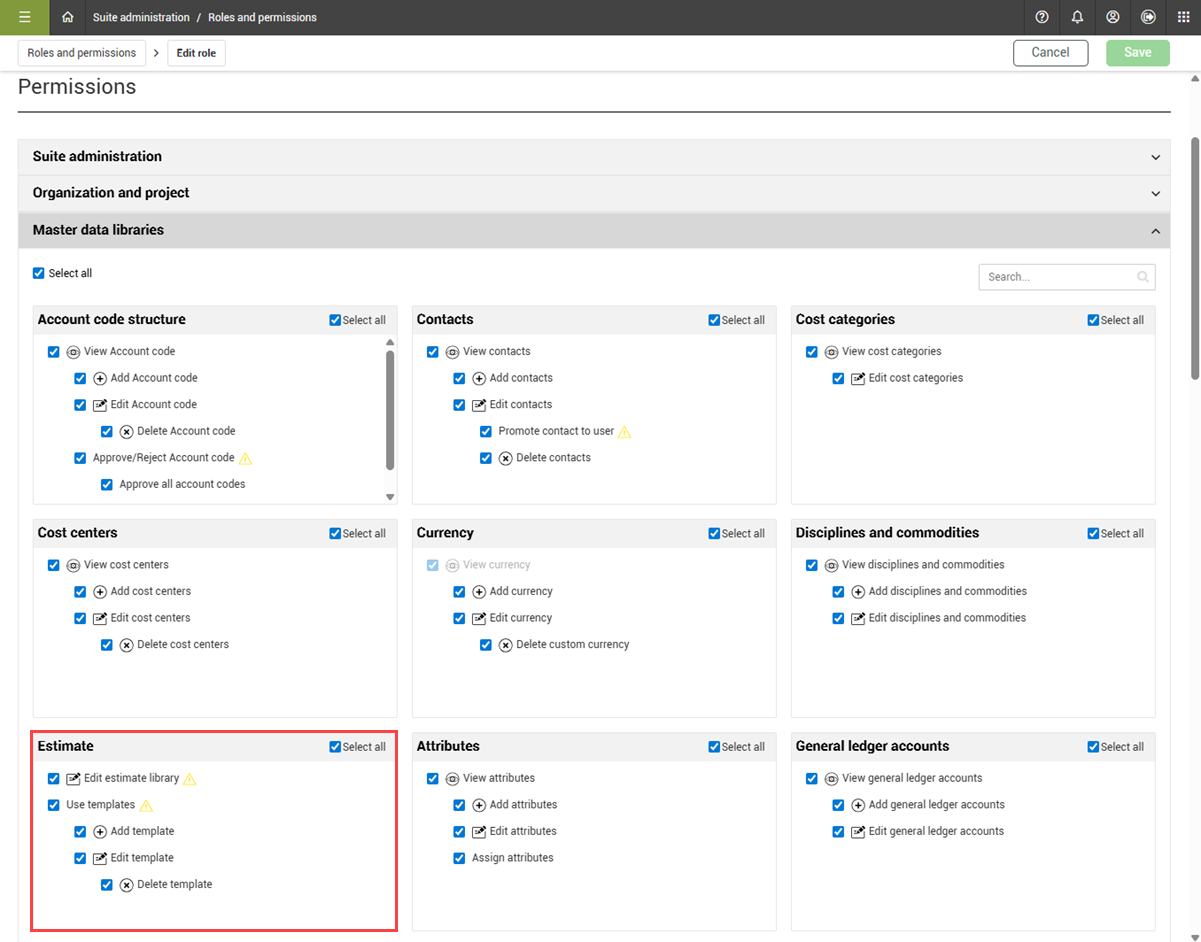Click the Save button
This screenshot has width=1201, height=942.
1137,53
